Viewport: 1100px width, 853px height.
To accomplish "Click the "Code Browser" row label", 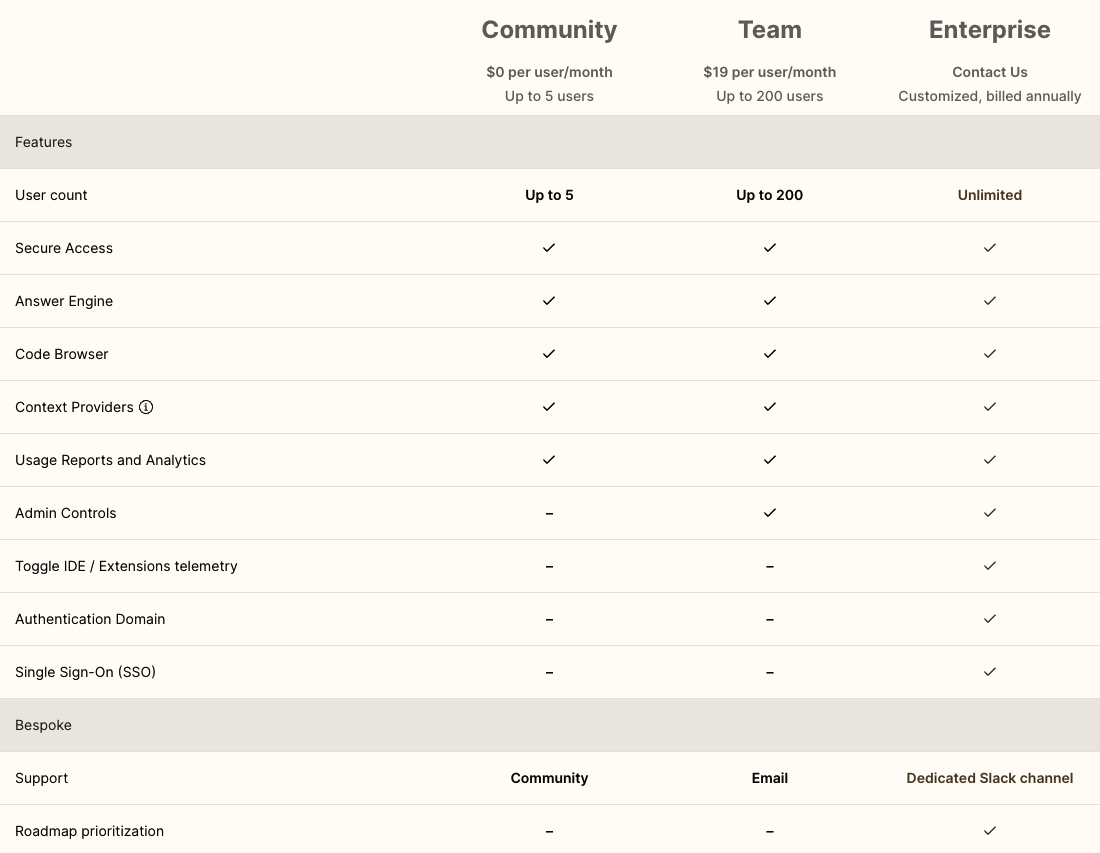I will (x=62, y=354).
